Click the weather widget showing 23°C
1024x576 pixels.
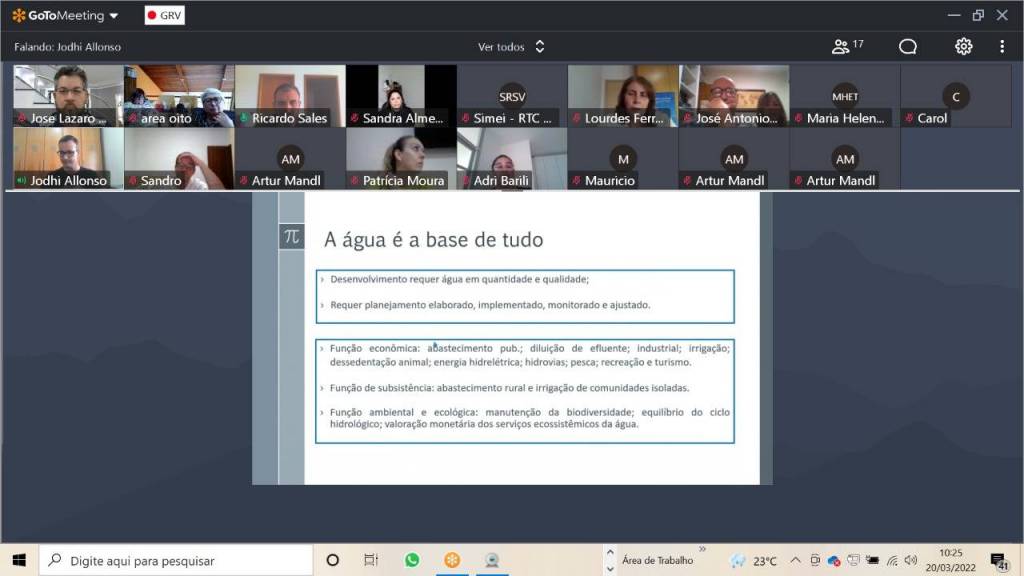click(x=754, y=561)
